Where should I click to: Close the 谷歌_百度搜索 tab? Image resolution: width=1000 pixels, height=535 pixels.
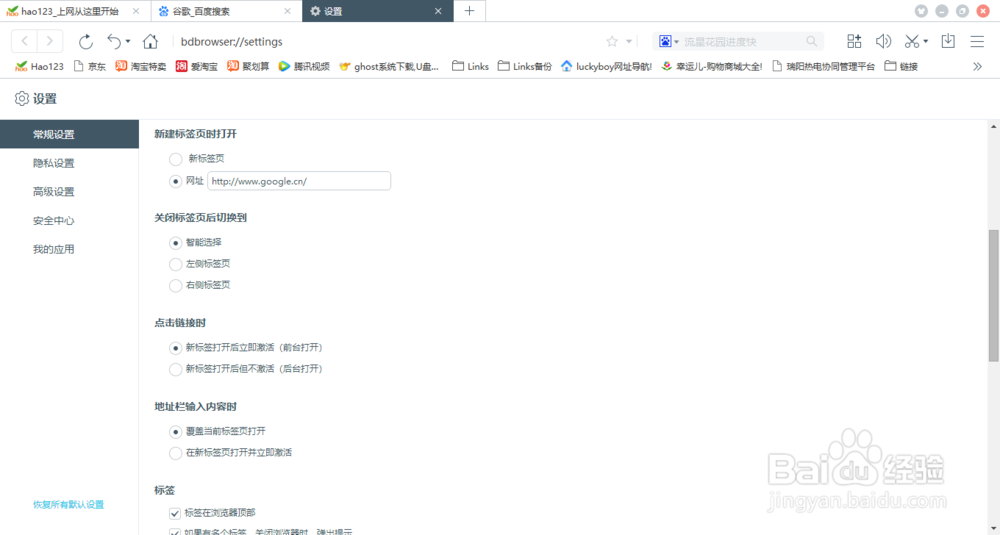(288, 11)
